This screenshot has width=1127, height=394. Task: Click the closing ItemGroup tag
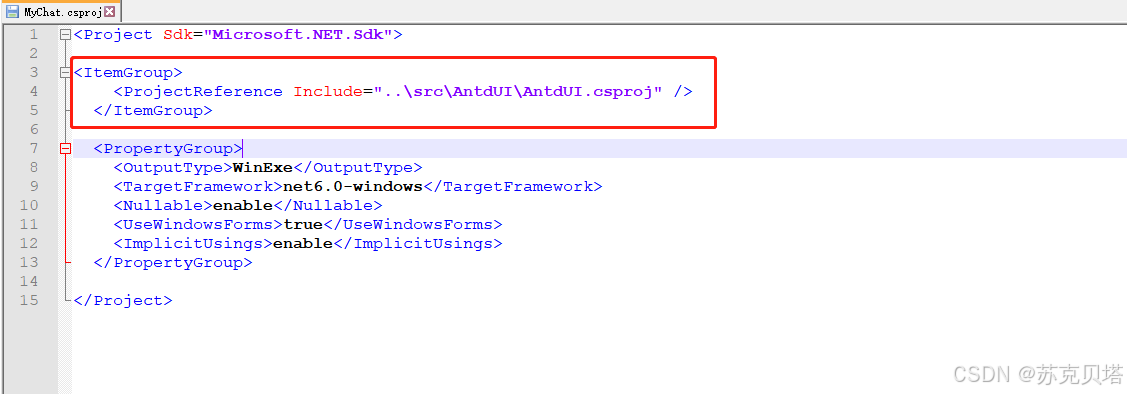(x=153, y=111)
